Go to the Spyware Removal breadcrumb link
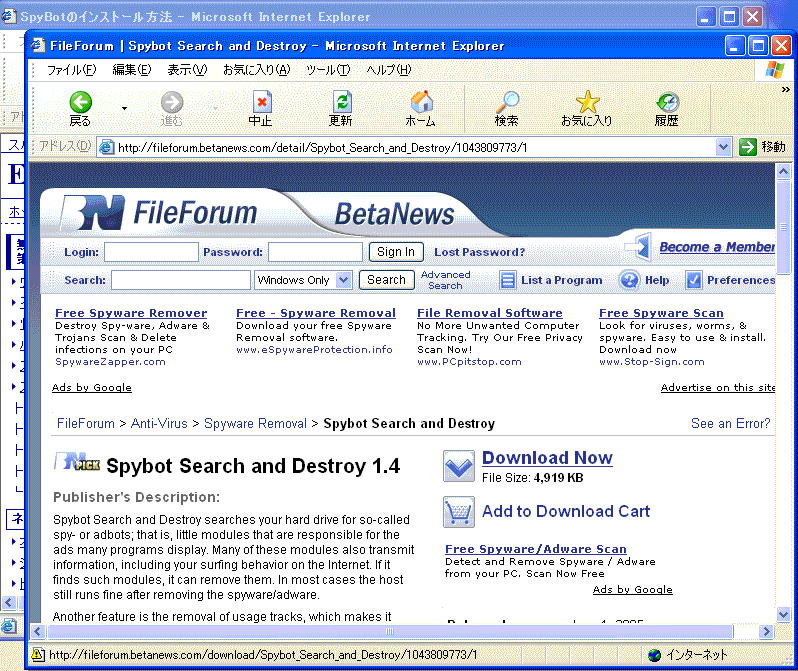This screenshot has width=798, height=671. 255,424
